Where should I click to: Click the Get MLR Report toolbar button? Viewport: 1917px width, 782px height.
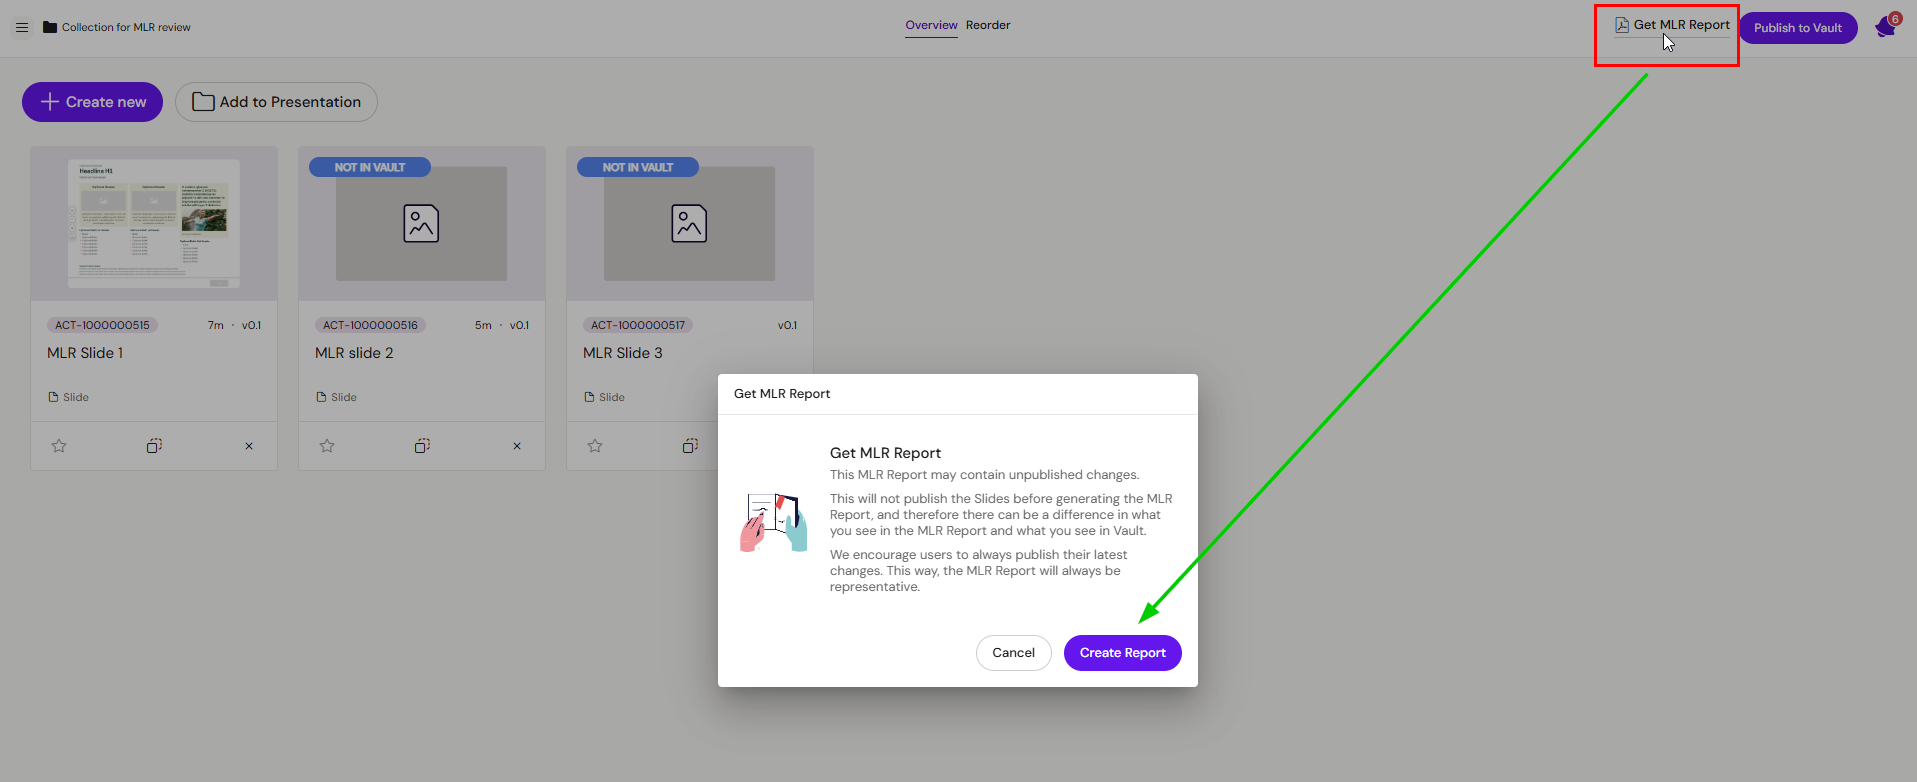(x=1672, y=25)
